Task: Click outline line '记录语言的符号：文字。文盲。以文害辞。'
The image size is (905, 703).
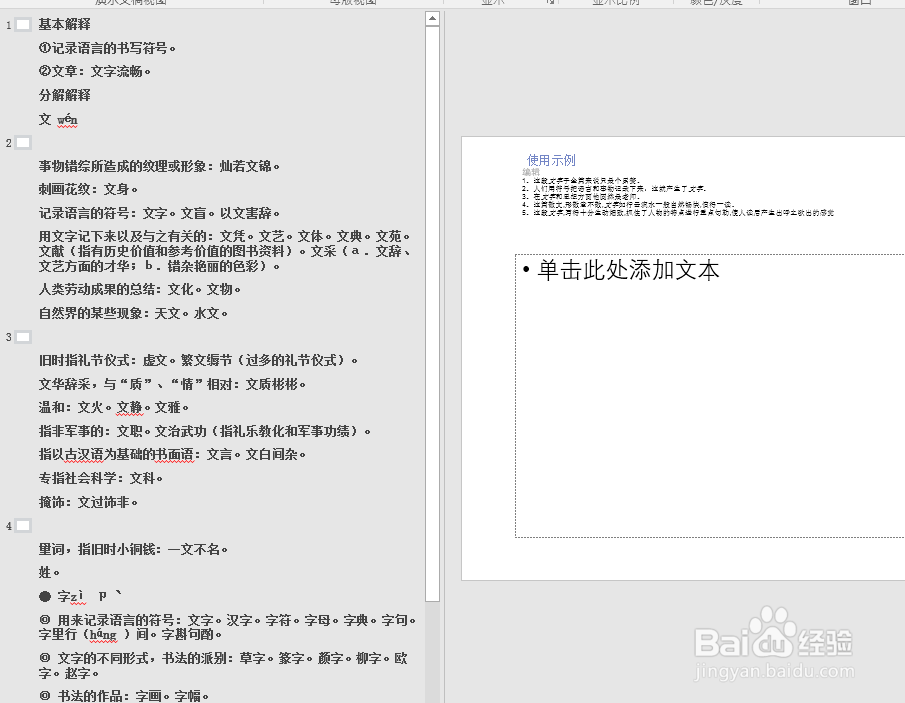Action: tap(159, 214)
